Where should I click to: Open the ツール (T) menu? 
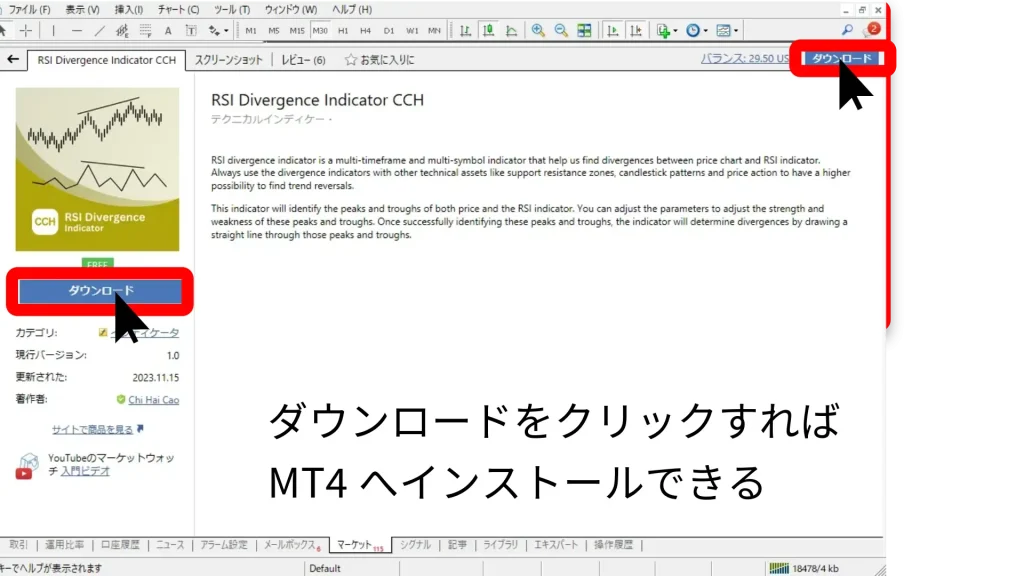tap(232, 10)
